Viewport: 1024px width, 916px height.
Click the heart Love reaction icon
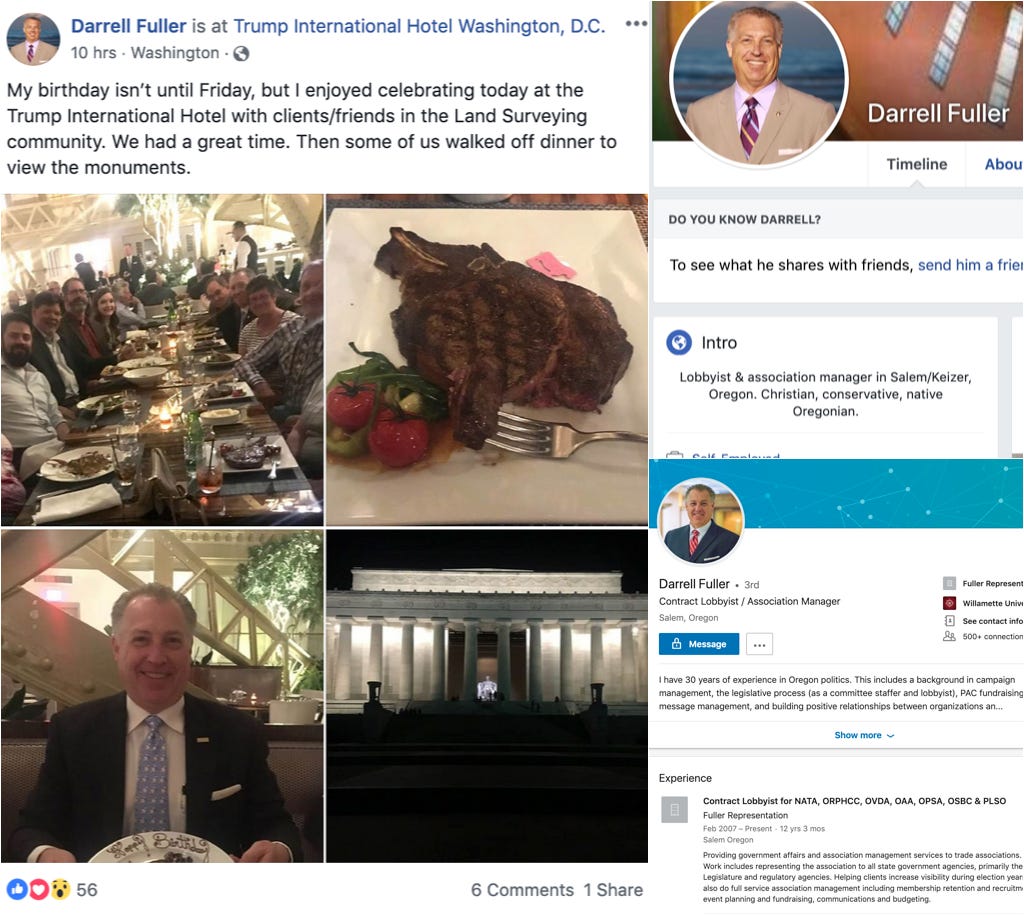(x=39, y=889)
